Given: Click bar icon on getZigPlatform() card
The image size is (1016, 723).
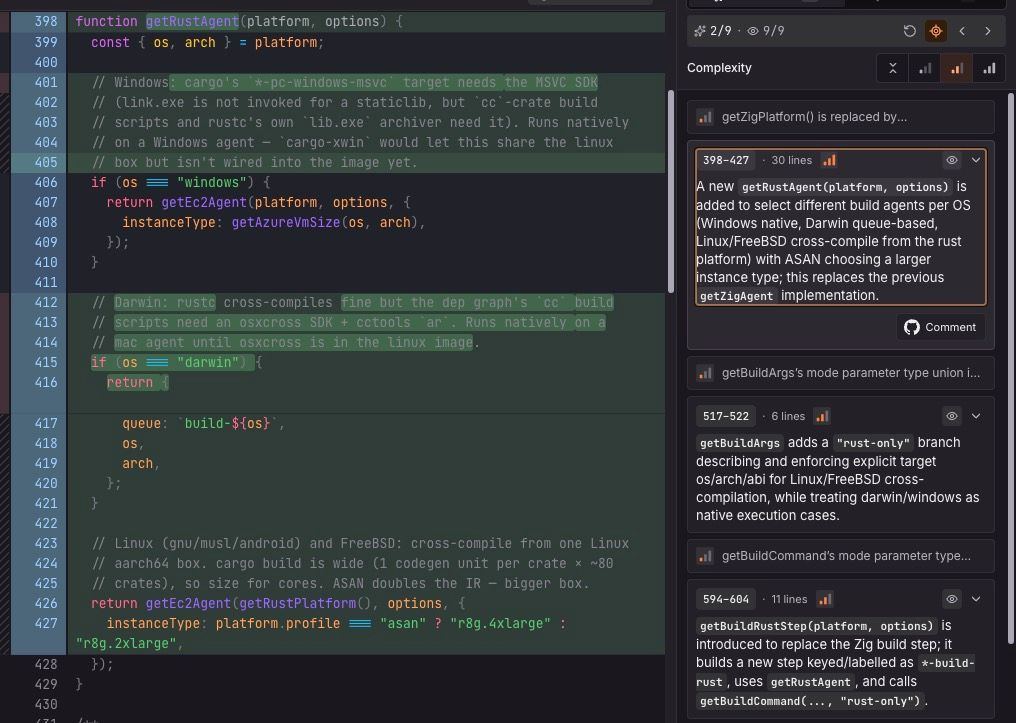Looking at the screenshot, I should (704, 117).
